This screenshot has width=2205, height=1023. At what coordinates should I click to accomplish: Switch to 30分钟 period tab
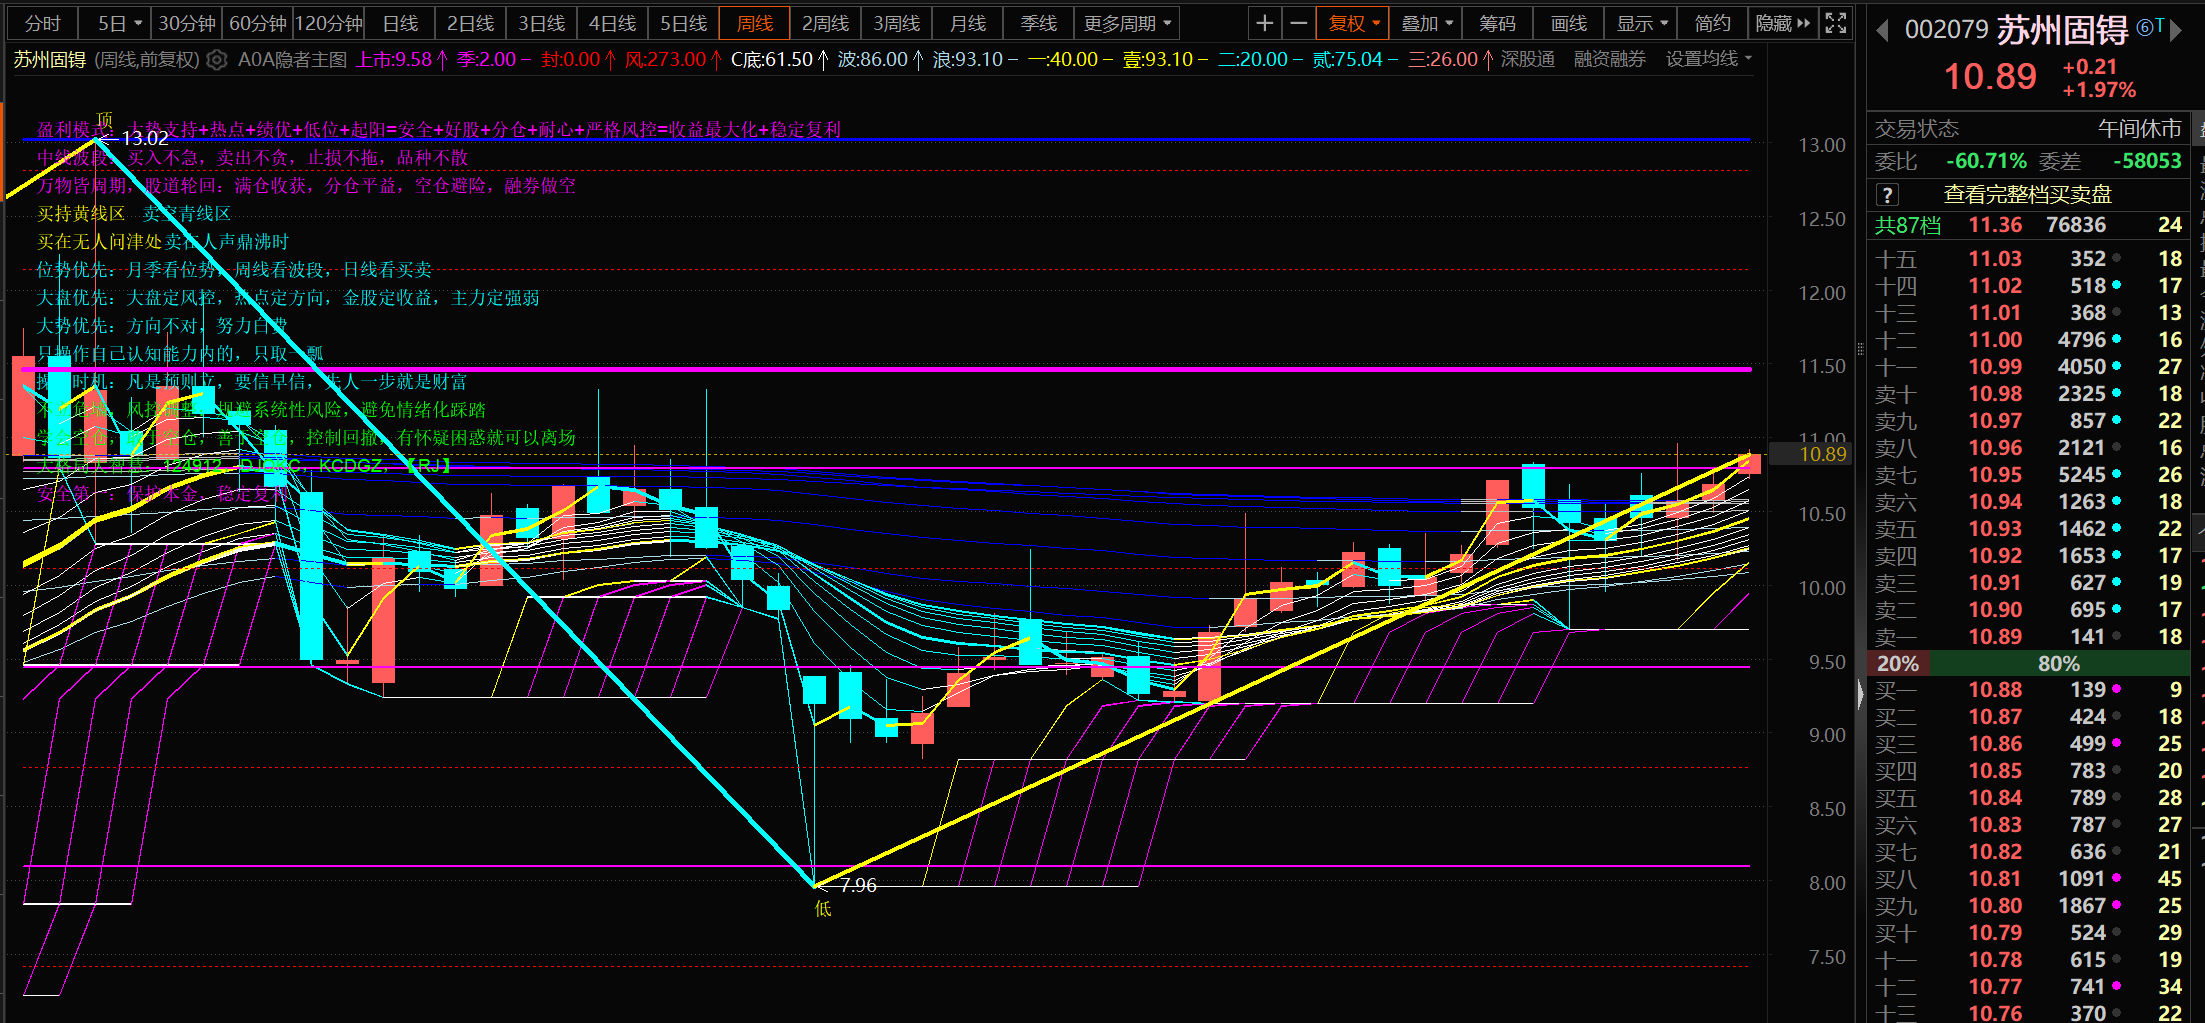pos(187,23)
